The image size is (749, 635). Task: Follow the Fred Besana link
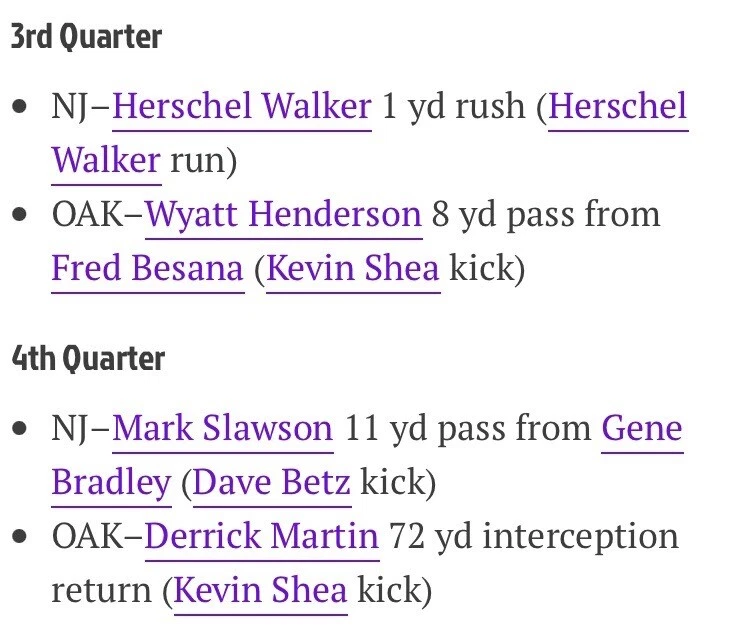click(x=147, y=269)
